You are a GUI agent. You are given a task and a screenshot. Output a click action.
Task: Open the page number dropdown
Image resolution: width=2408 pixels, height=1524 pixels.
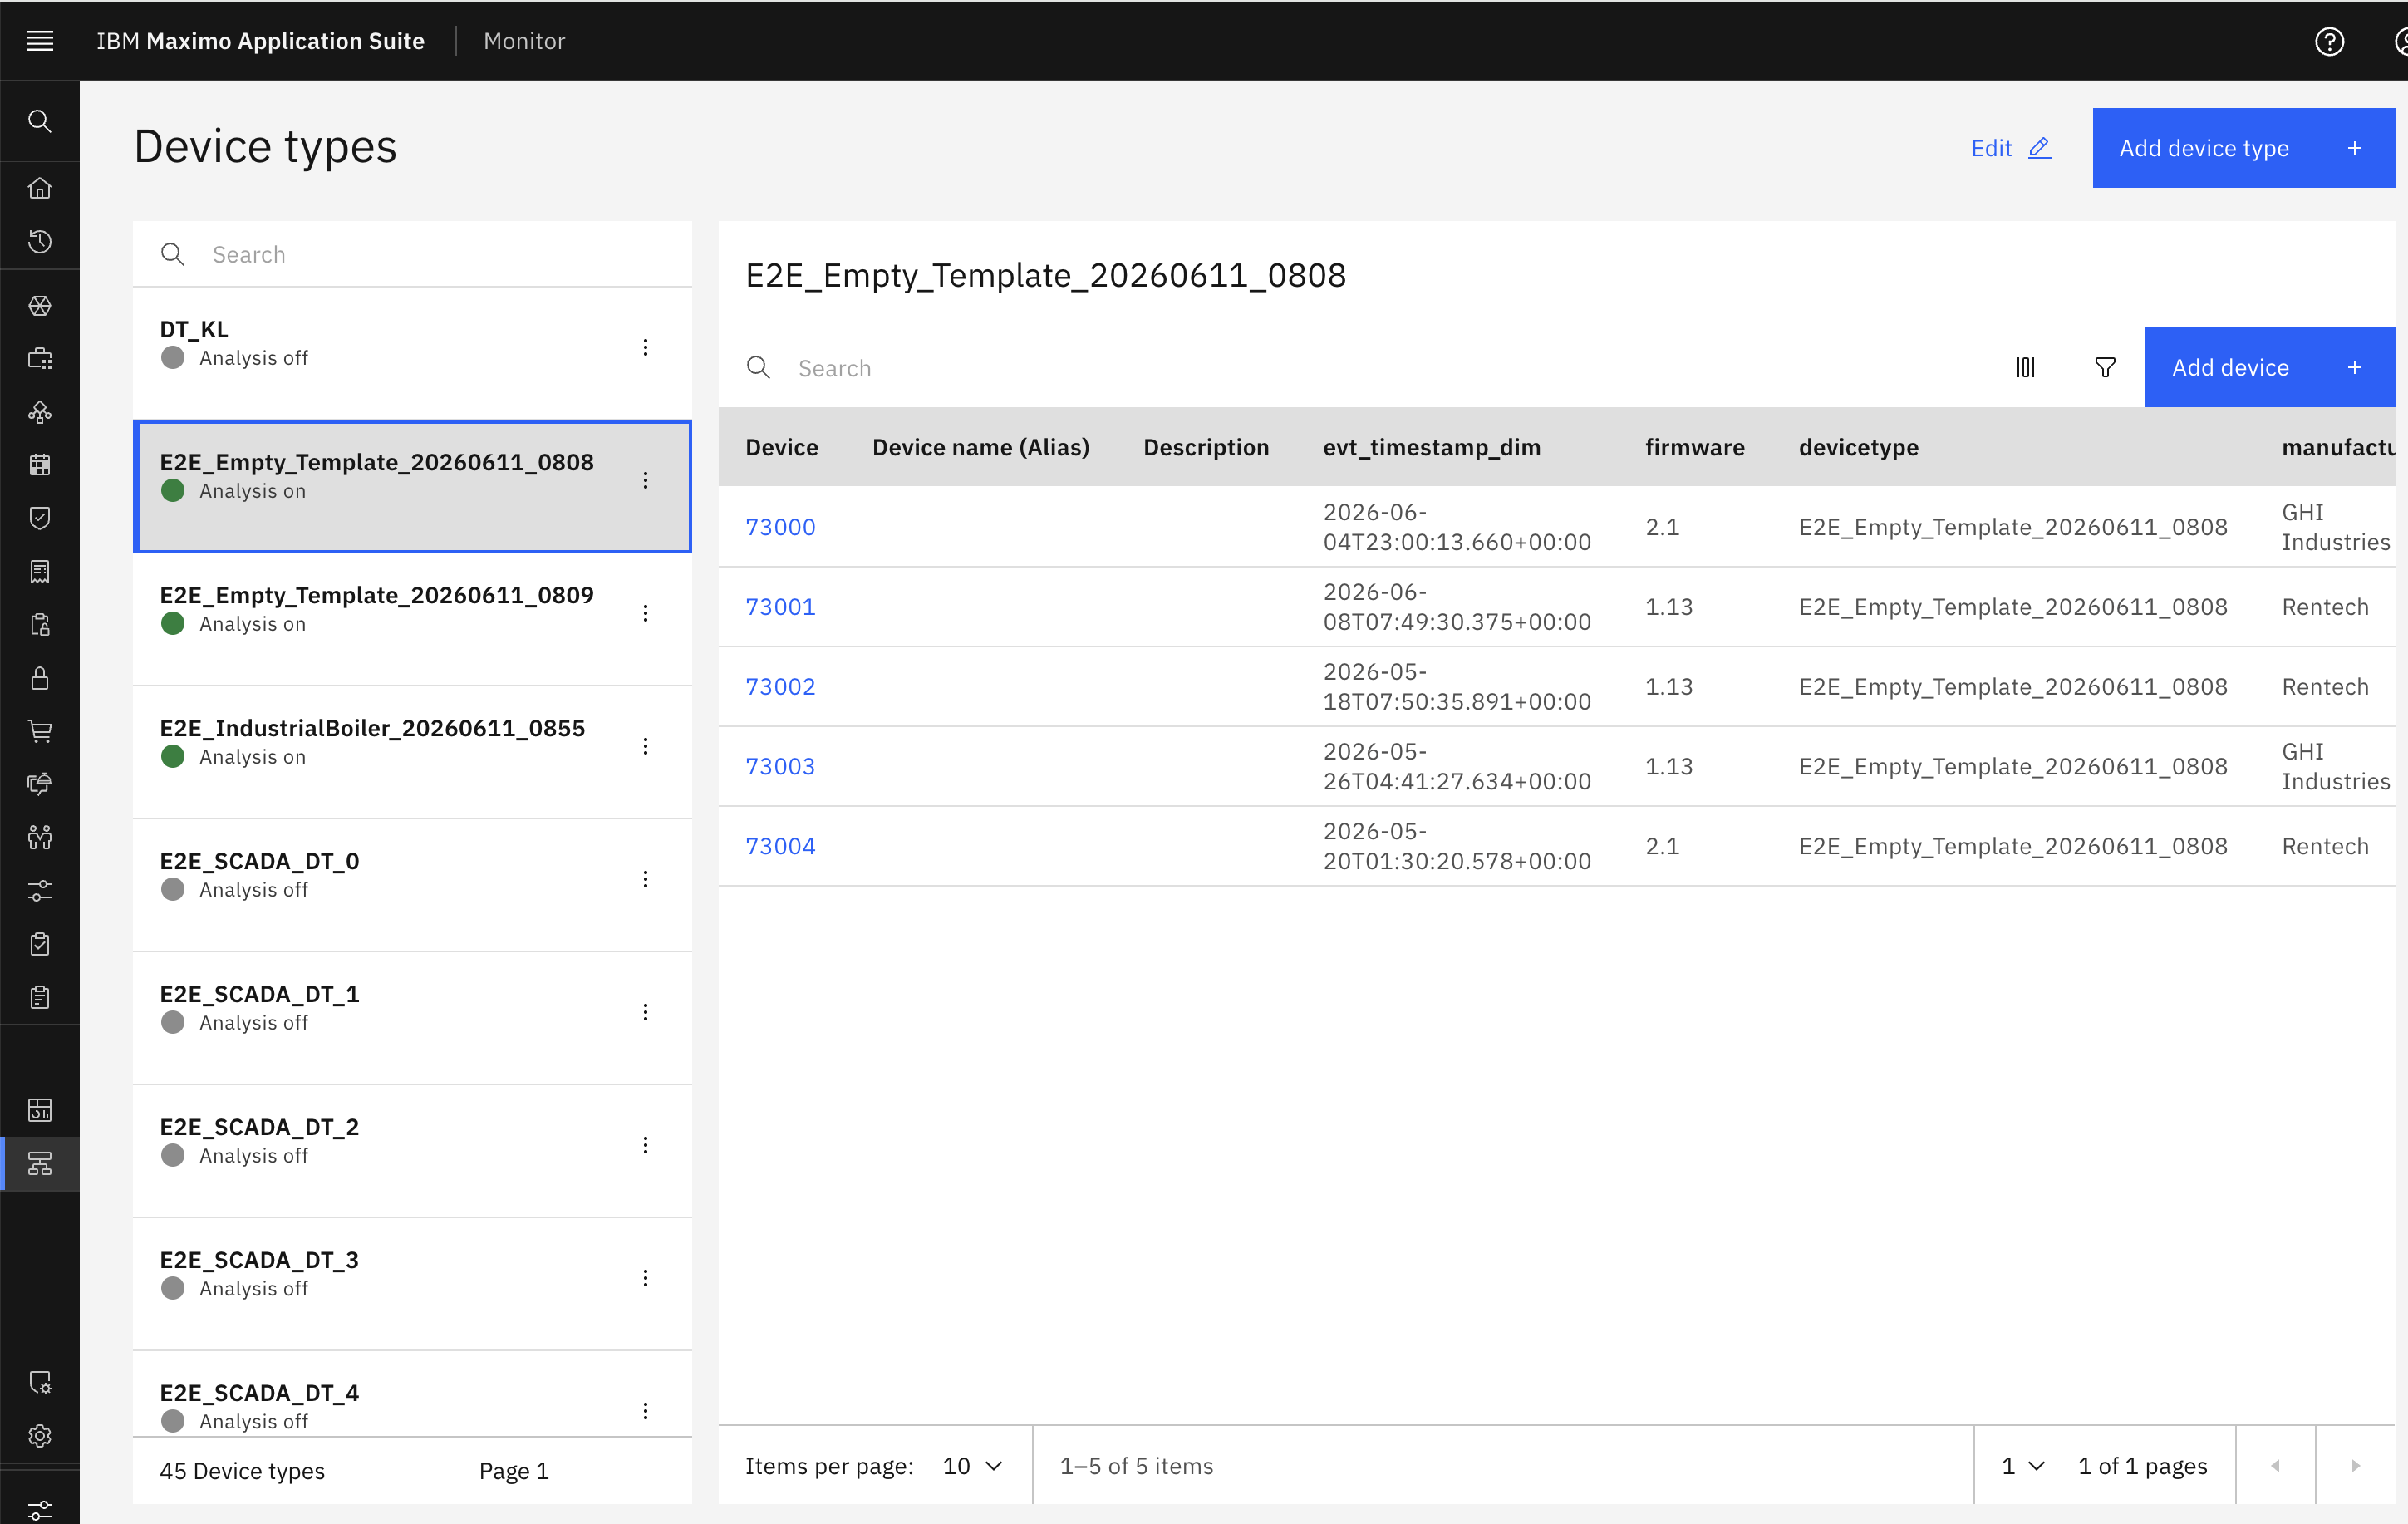click(x=2022, y=1465)
